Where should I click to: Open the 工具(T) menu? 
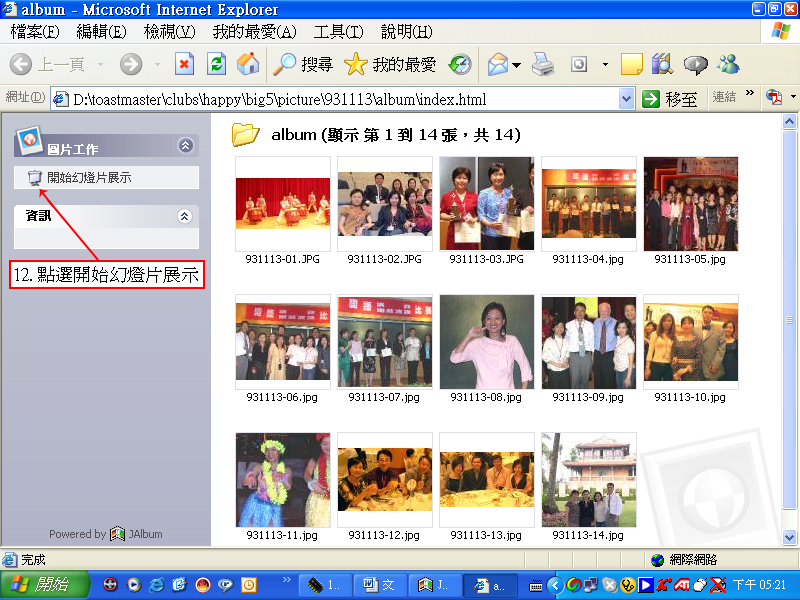[338, 32]
